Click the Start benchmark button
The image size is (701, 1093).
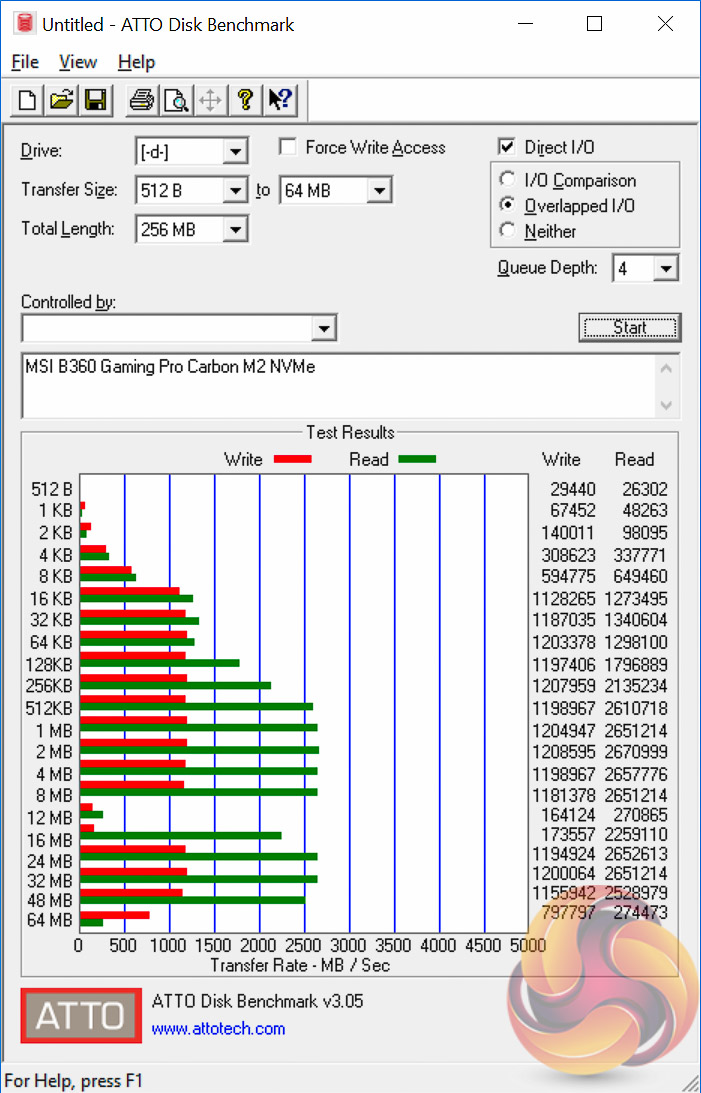coord(630,328)
